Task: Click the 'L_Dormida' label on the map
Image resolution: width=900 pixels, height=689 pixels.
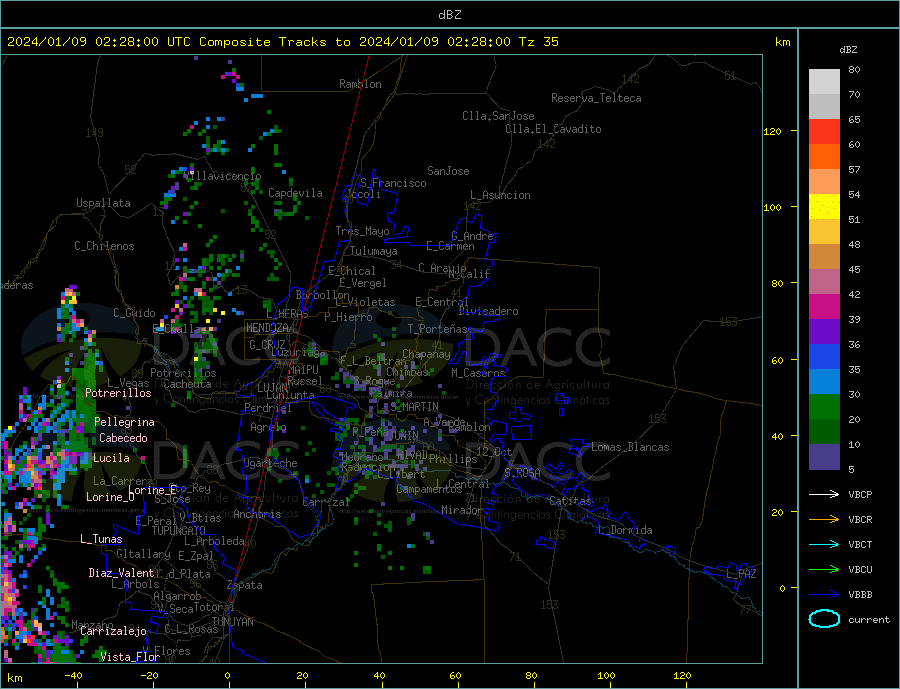Action: (626, 530)
